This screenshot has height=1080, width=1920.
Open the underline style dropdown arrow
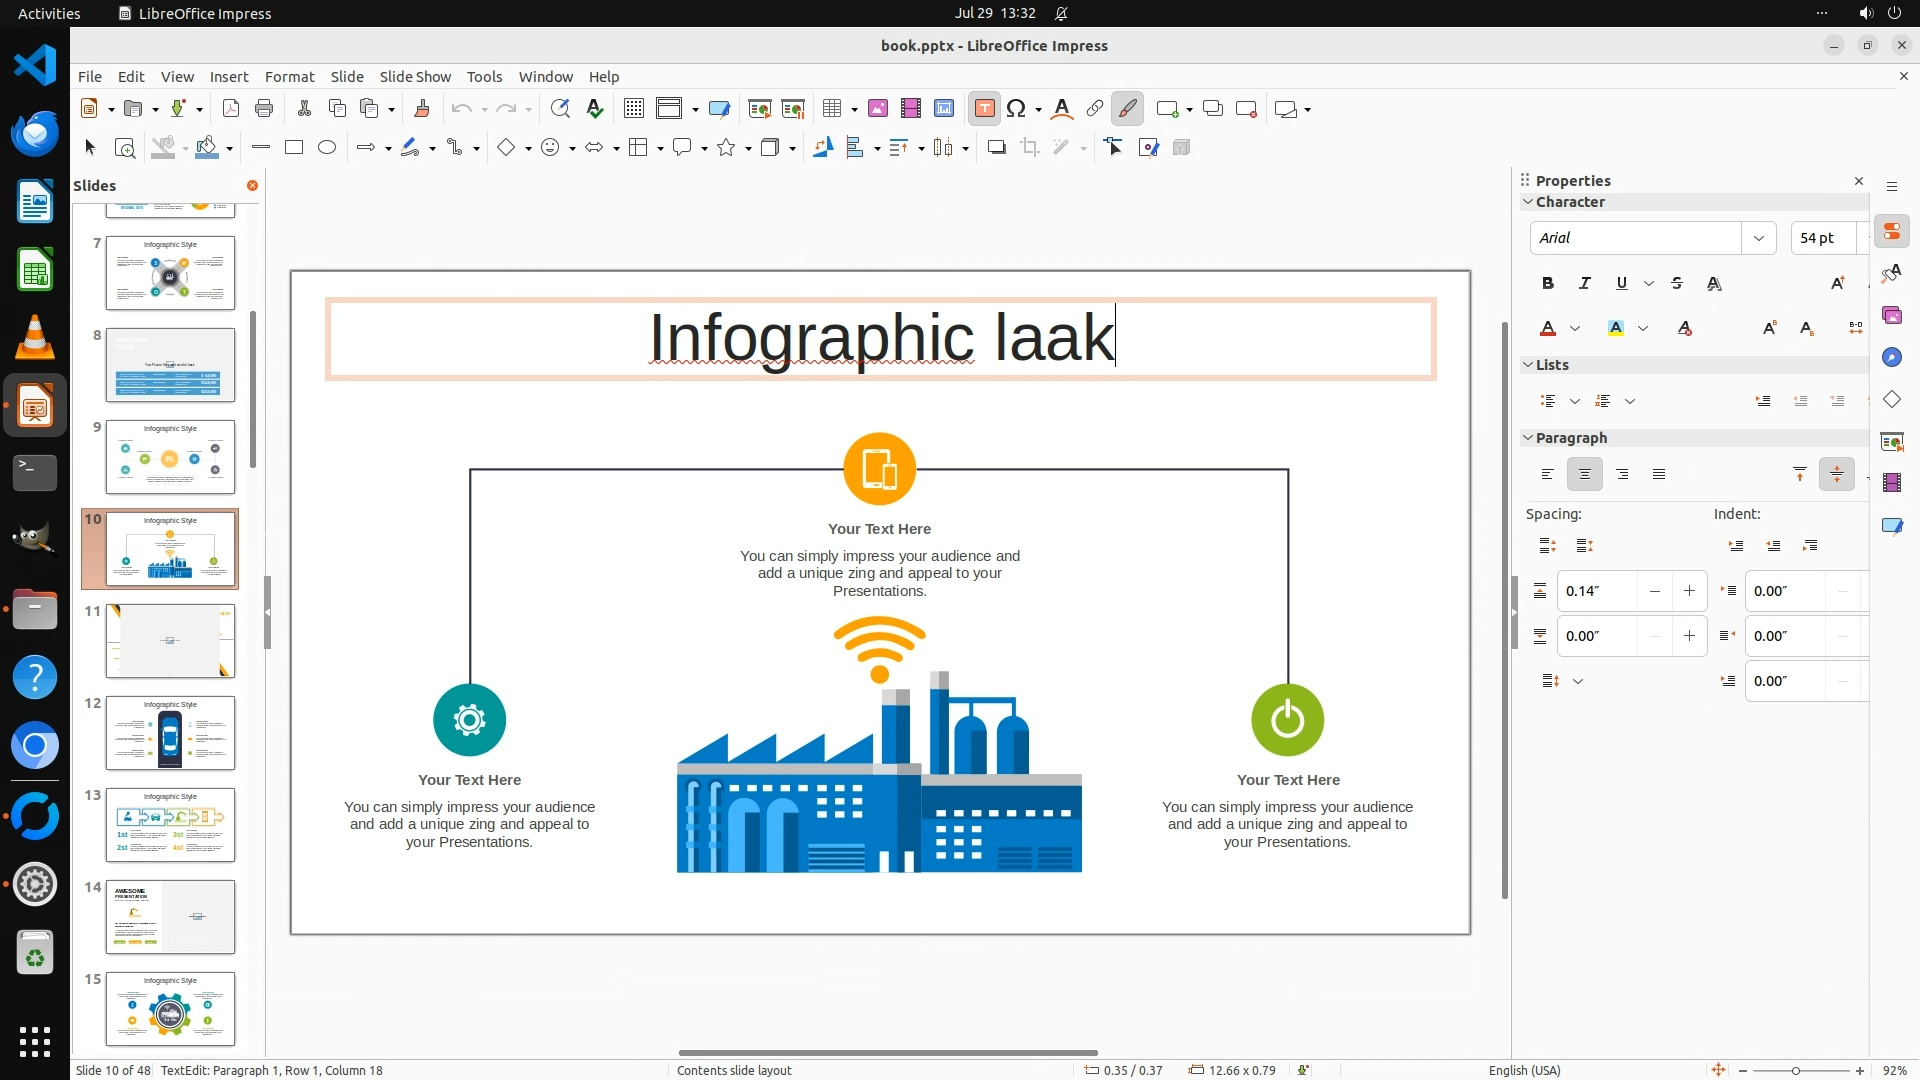[x=1649, y=284]
